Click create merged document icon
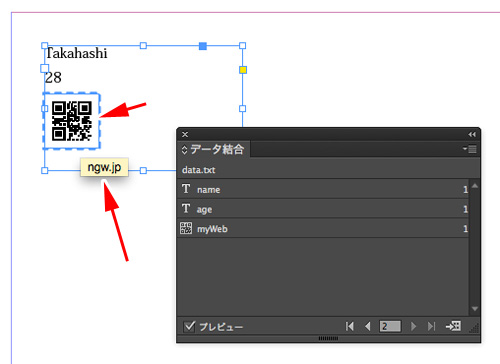 pyautogui.click(x=453, y=326)
